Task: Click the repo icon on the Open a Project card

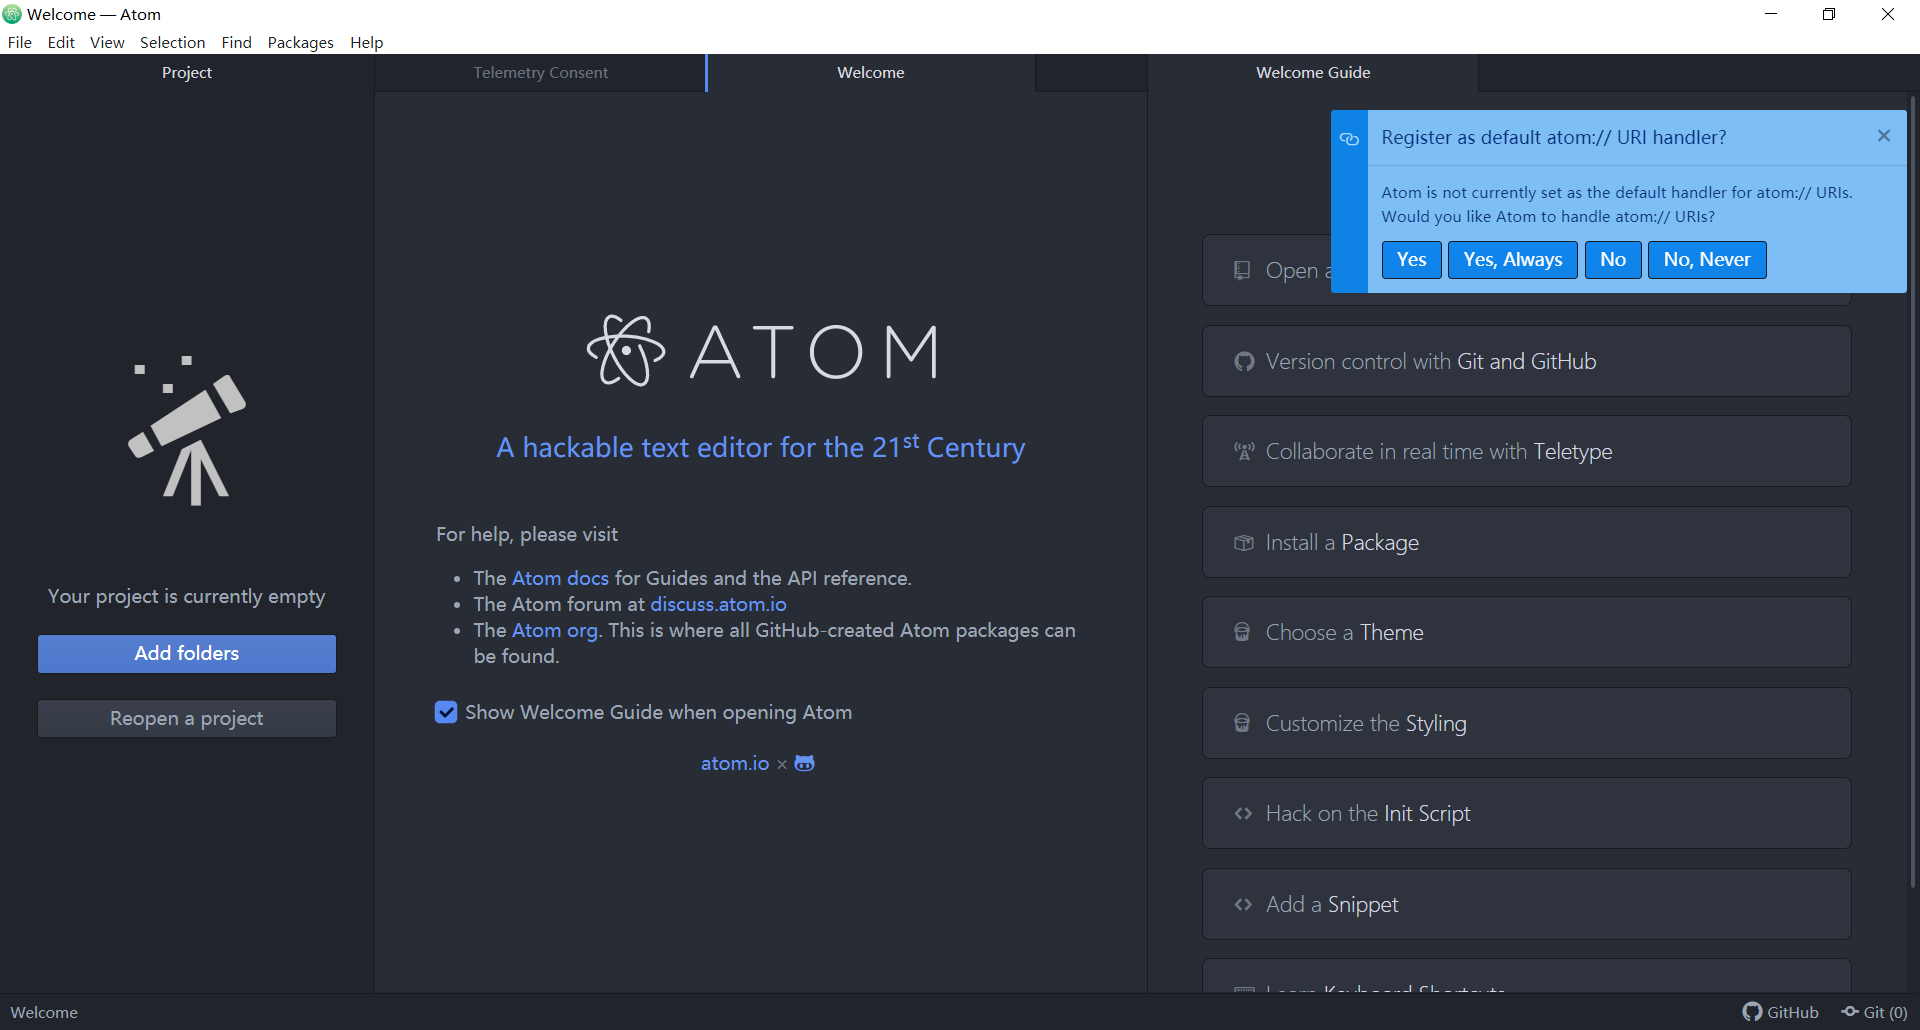Action: click(1242, 270)
